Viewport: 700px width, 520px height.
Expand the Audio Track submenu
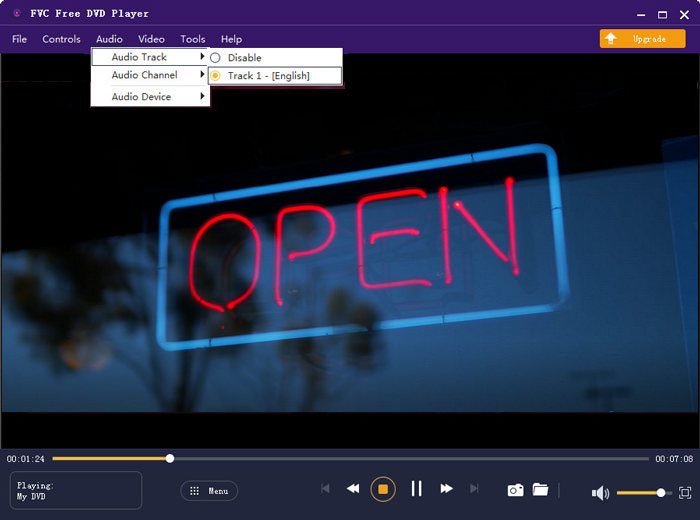[150, 57]
